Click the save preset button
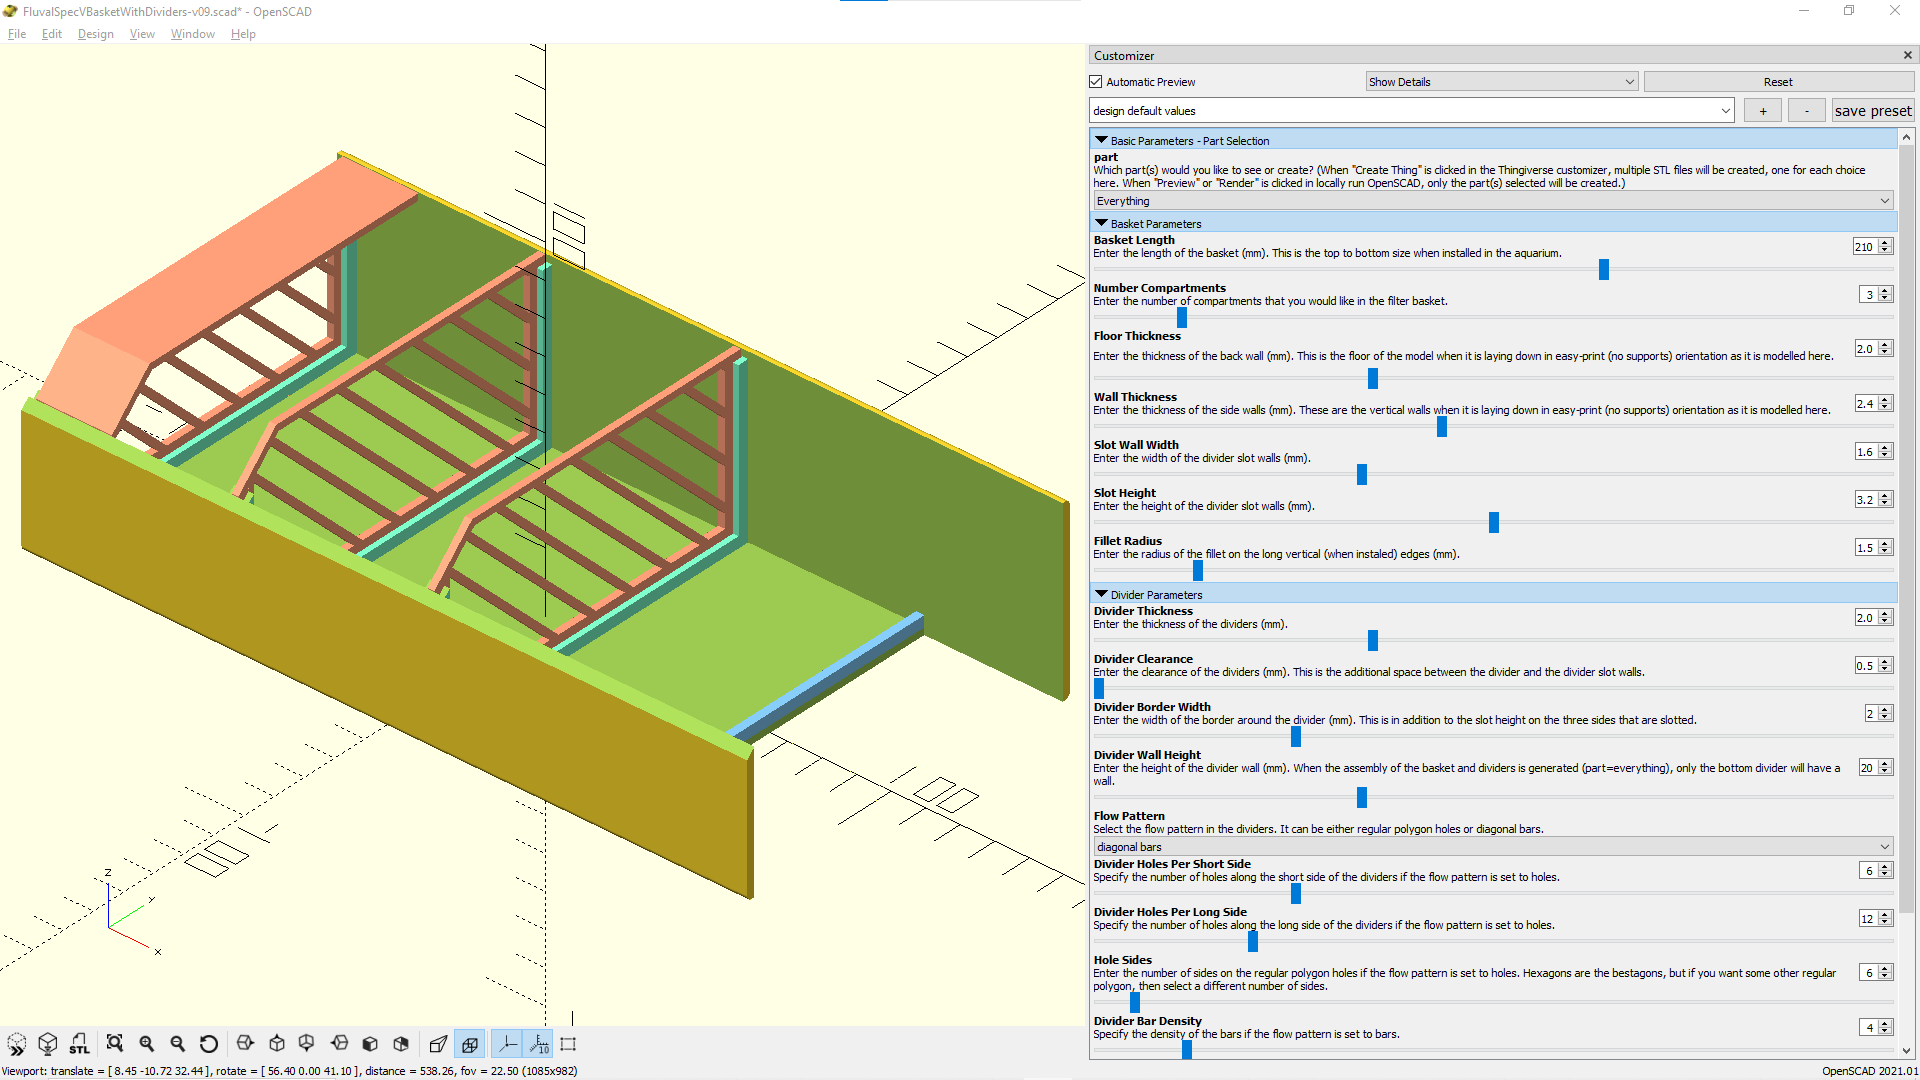This screenshot has height=1080, width=1920. click(1872, 111)
